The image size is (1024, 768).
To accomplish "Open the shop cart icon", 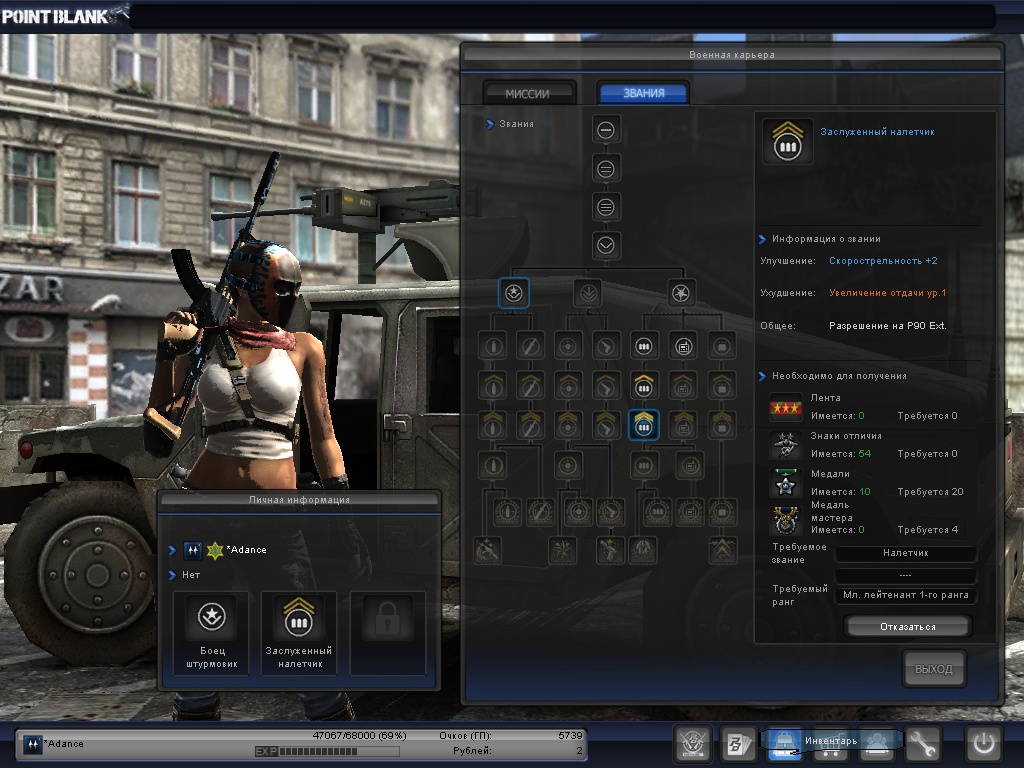I will click(830, 743).
